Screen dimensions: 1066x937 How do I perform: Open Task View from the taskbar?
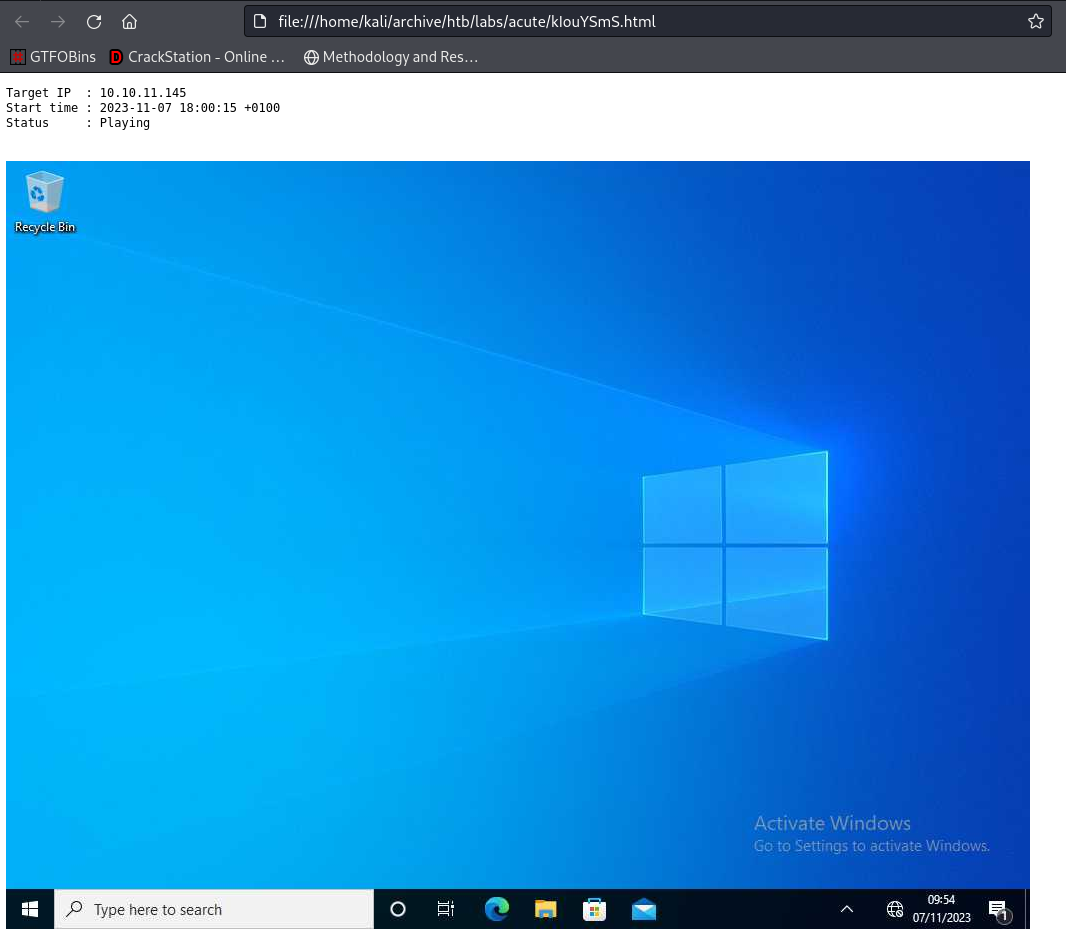(445, 908)
